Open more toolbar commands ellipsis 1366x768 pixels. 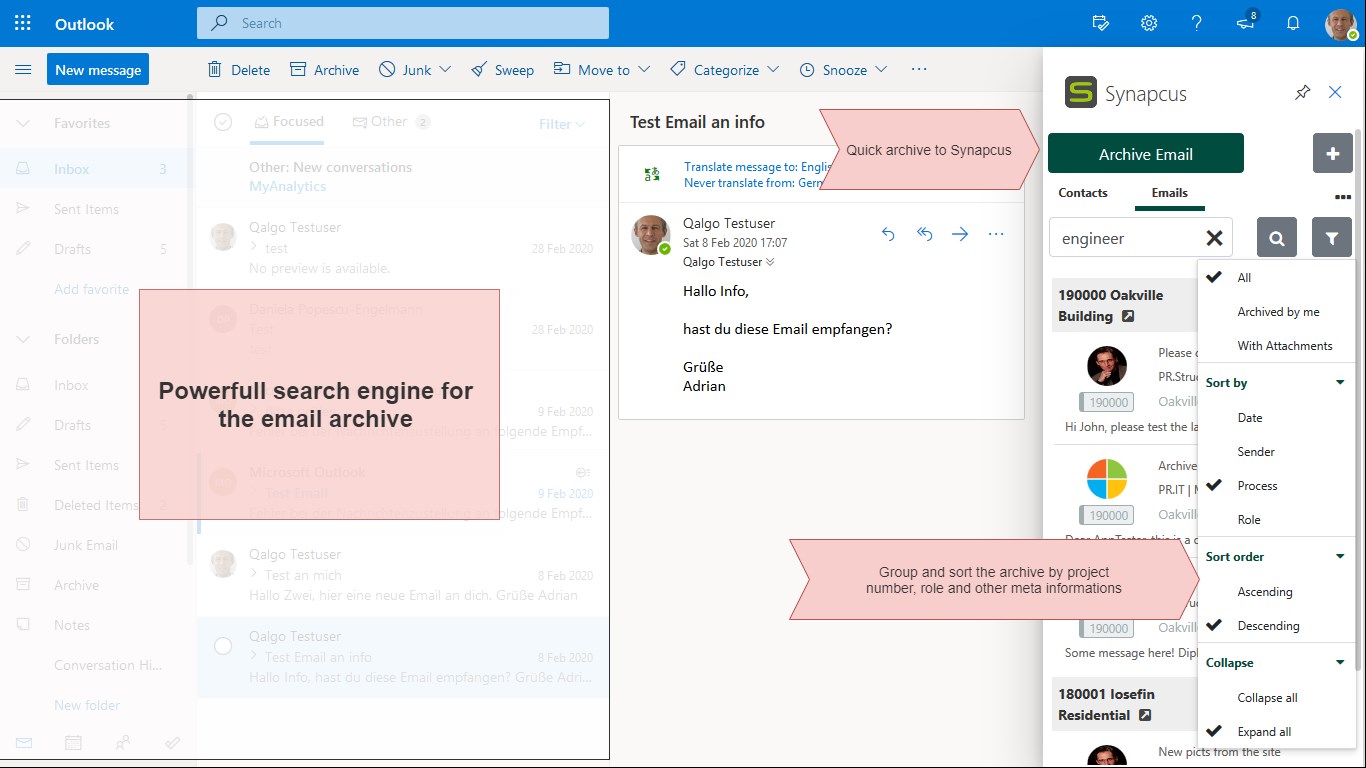tap(919, 69)
